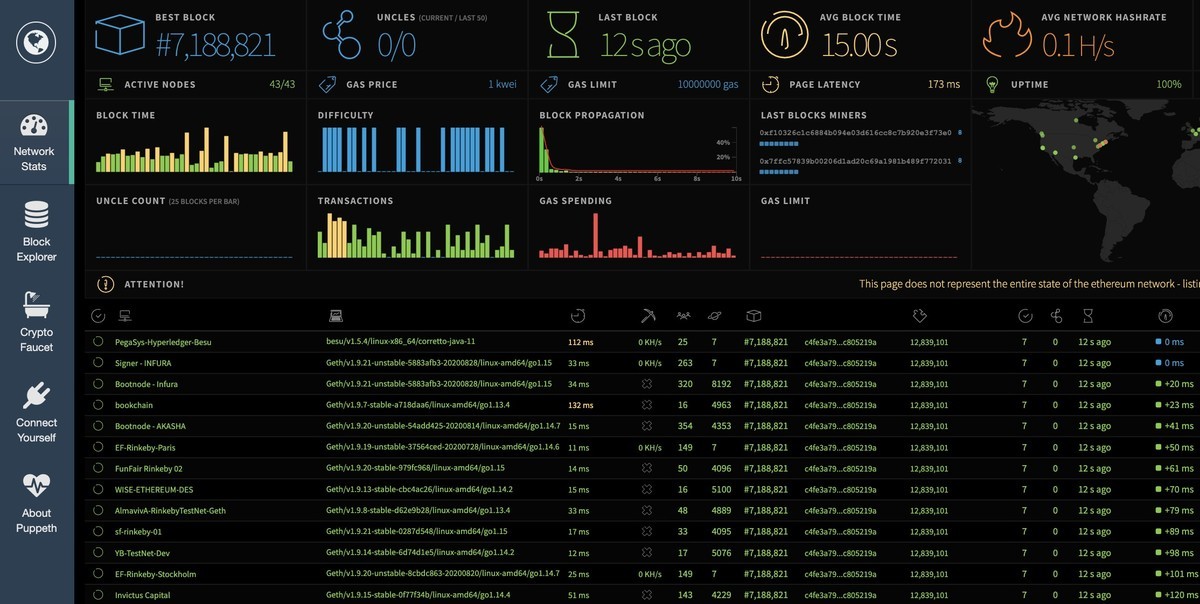Click the 1 kwei gas price value
Viewport: 1200px width, 604px height.
coord(502,85)
